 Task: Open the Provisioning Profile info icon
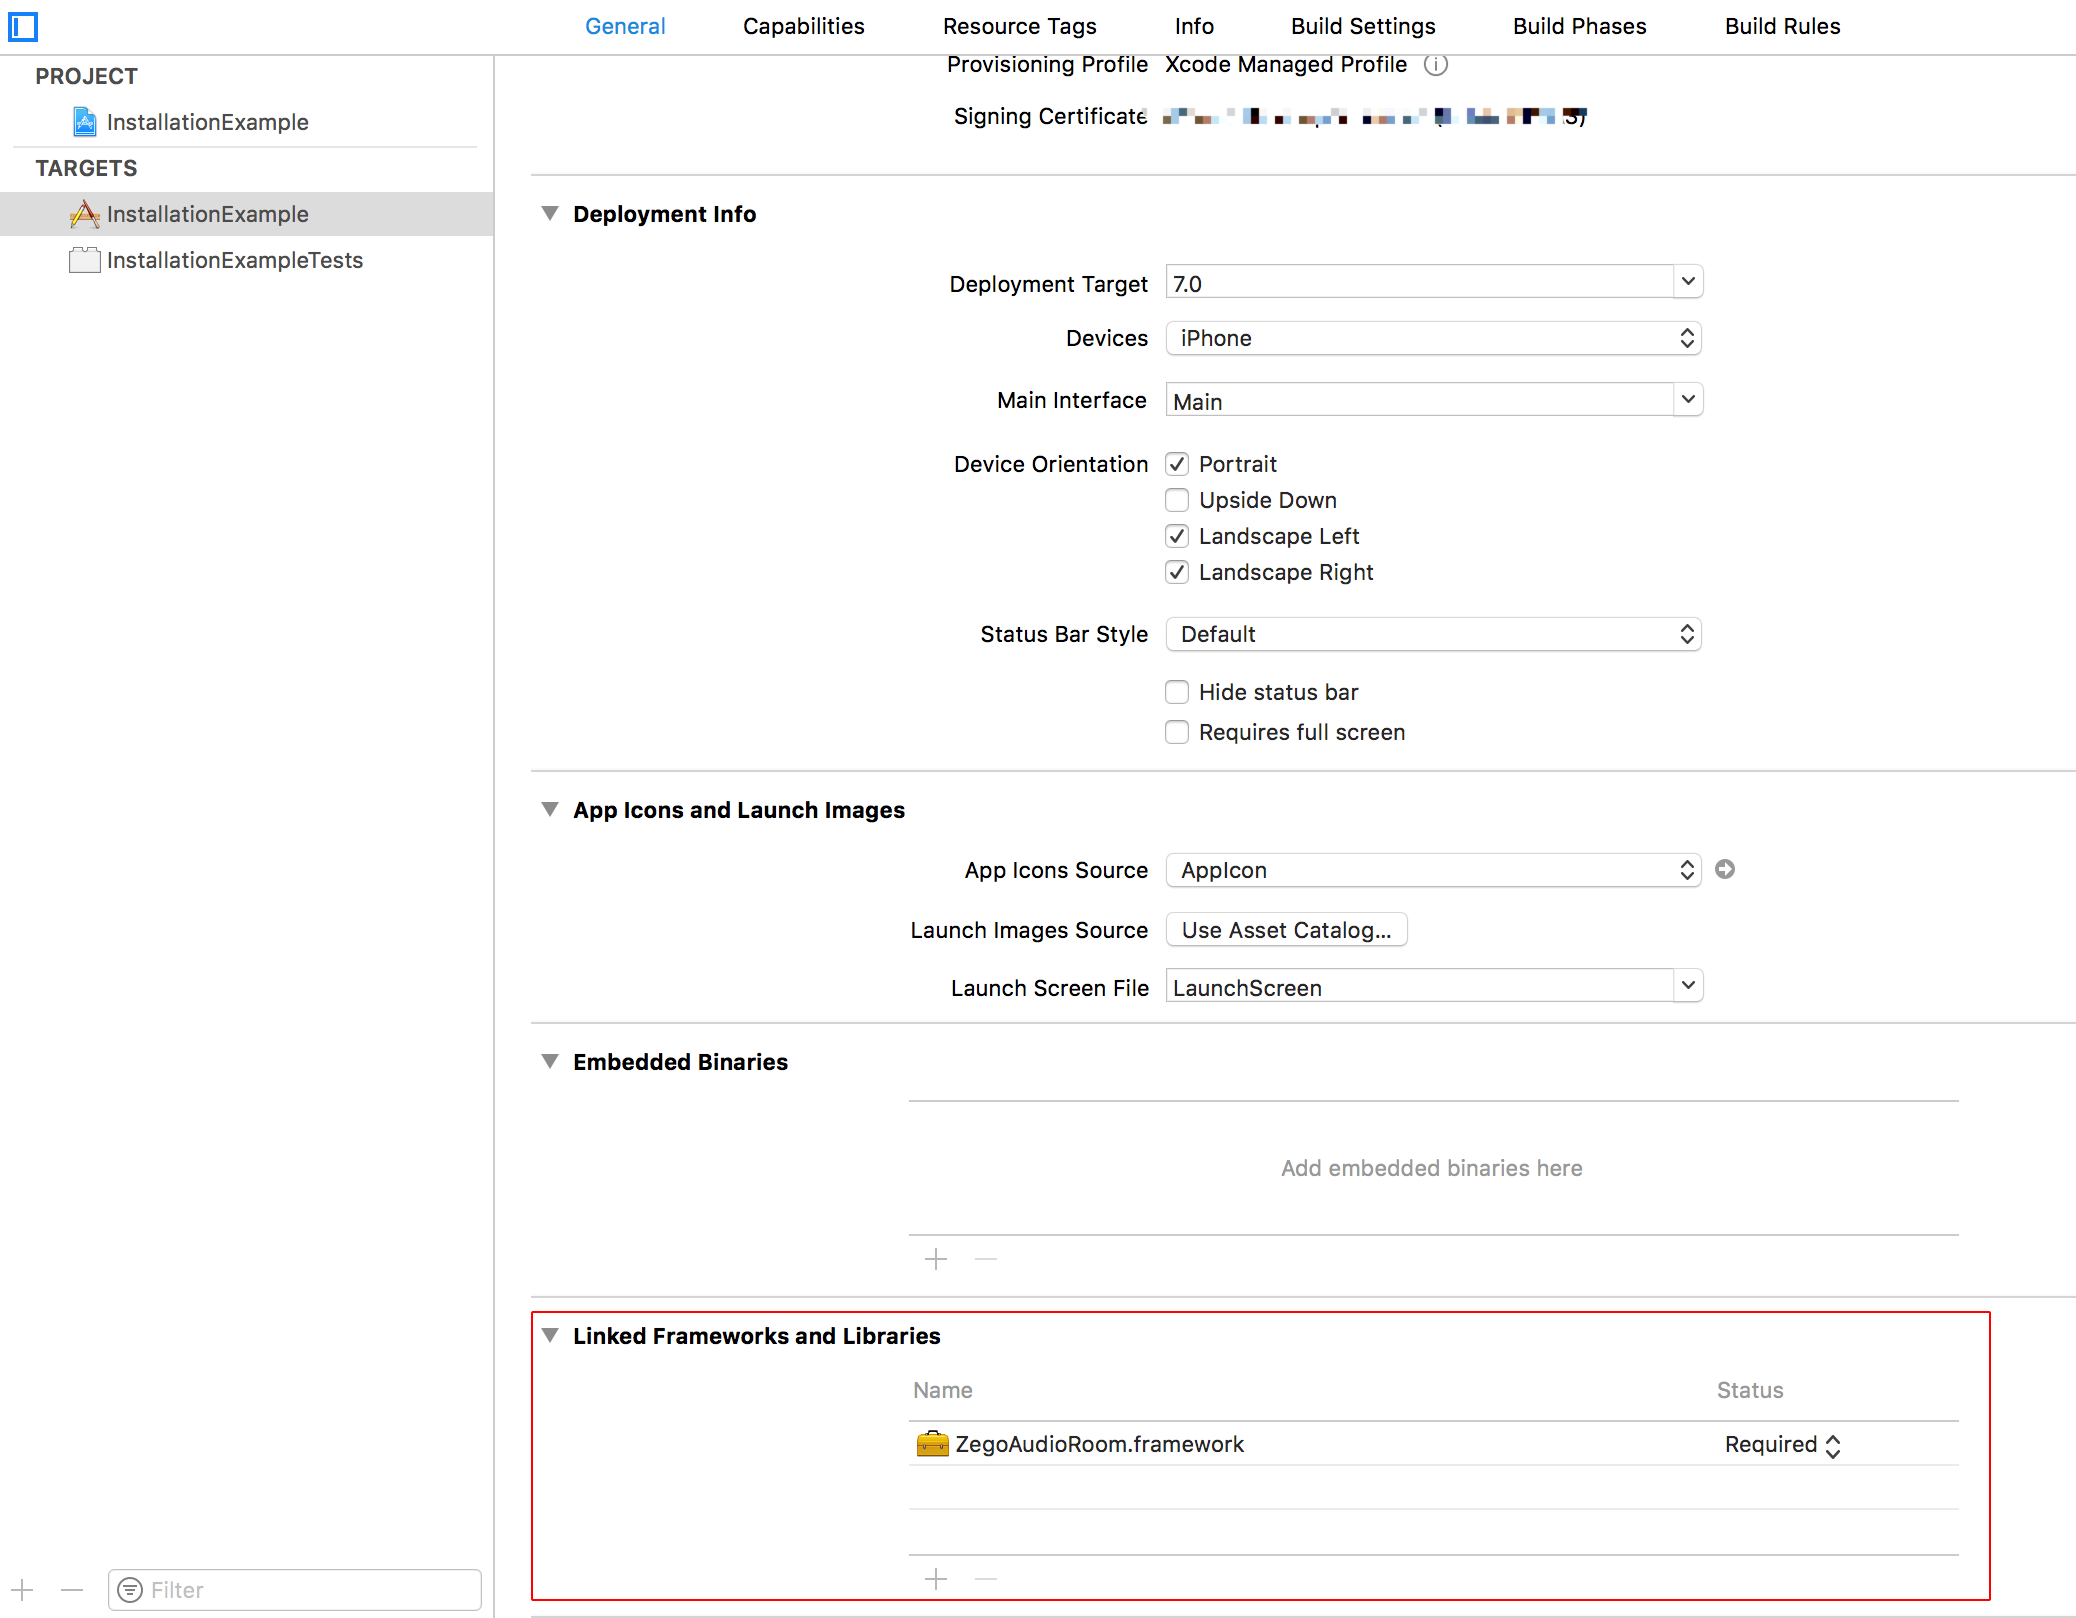1435,65
